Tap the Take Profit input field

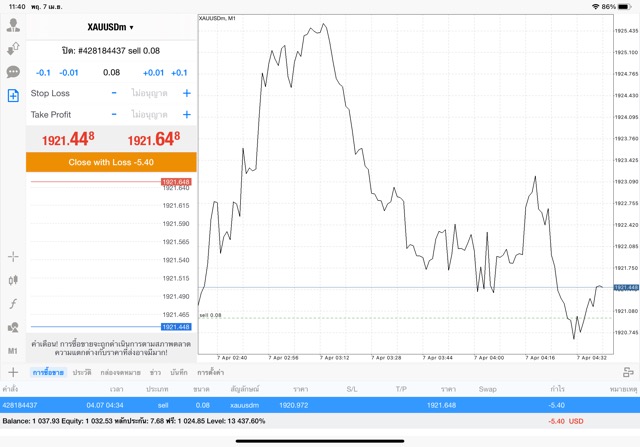[150, 115]
